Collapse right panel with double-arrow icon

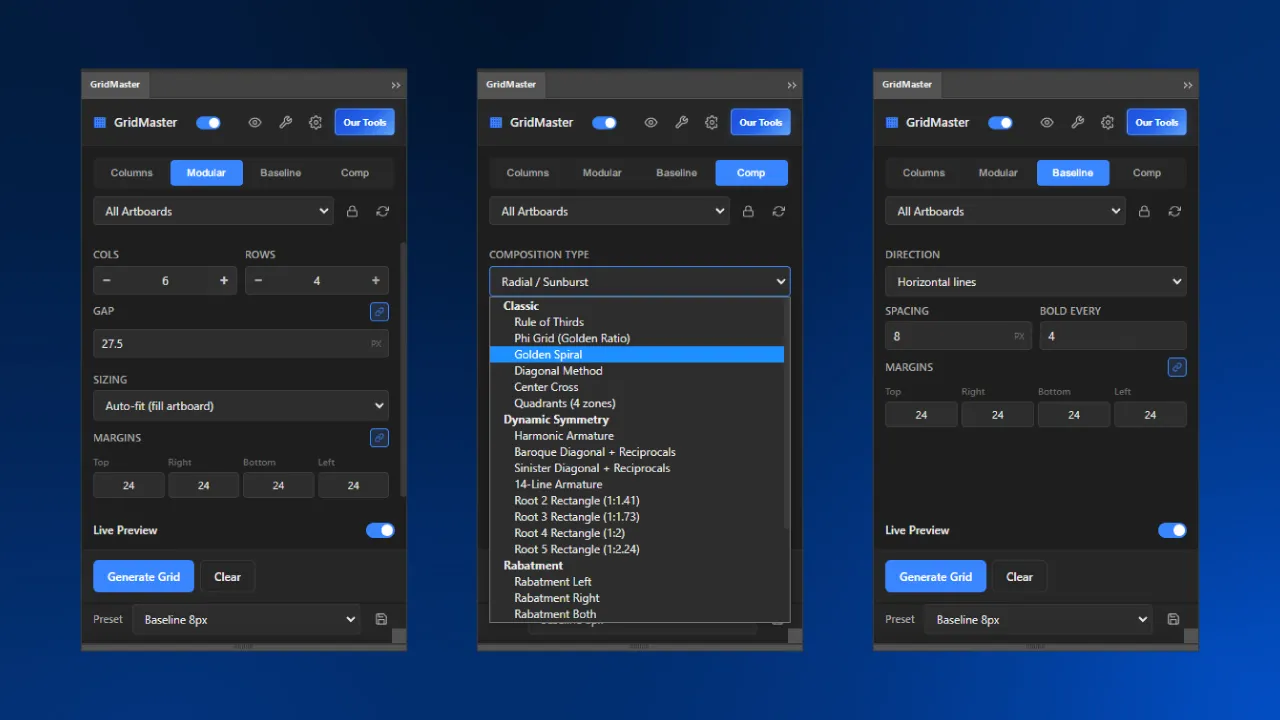coord(1188,85)
